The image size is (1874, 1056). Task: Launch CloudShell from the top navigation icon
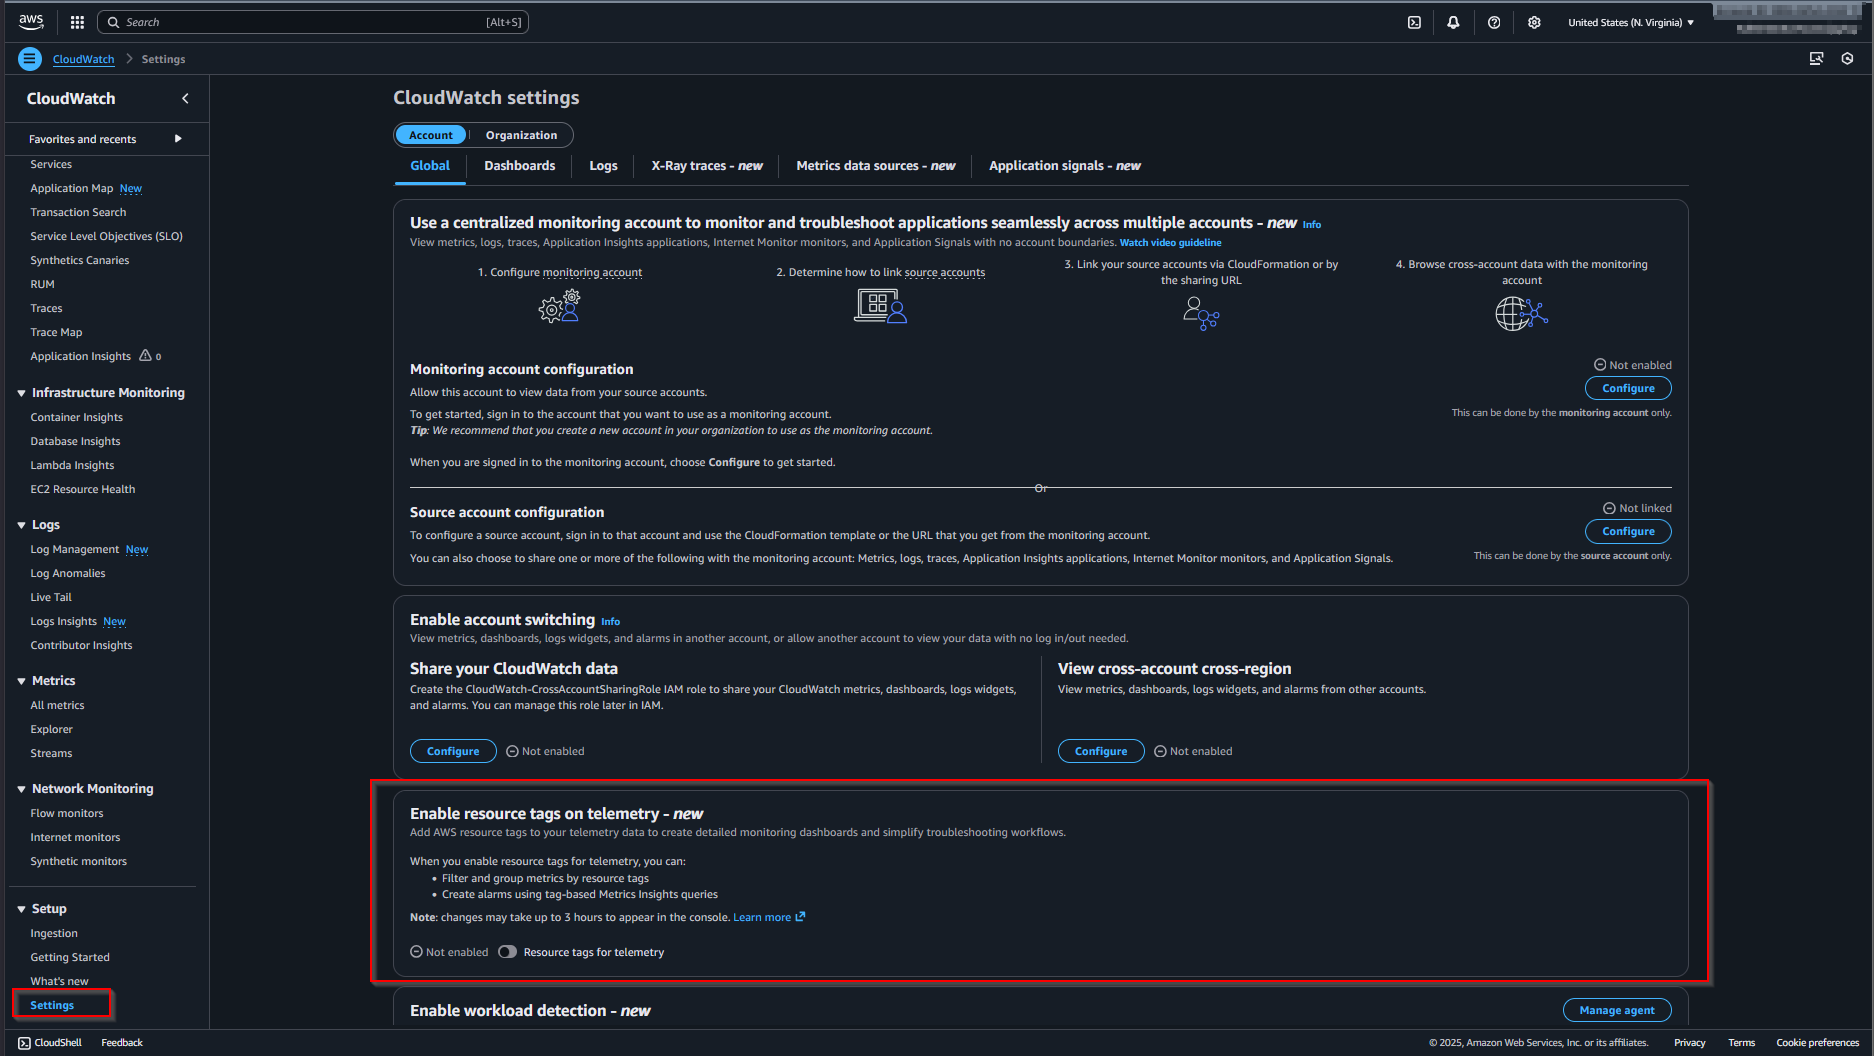tap(1414, 21)
